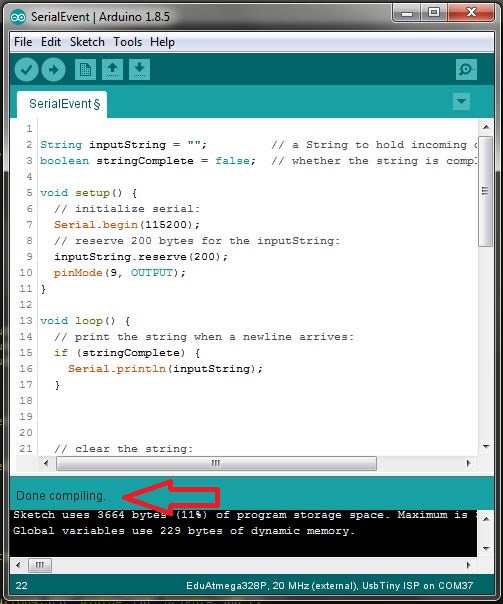503x604 pixels.
Task: Create a new sketch with New icon
Action: 85,70
